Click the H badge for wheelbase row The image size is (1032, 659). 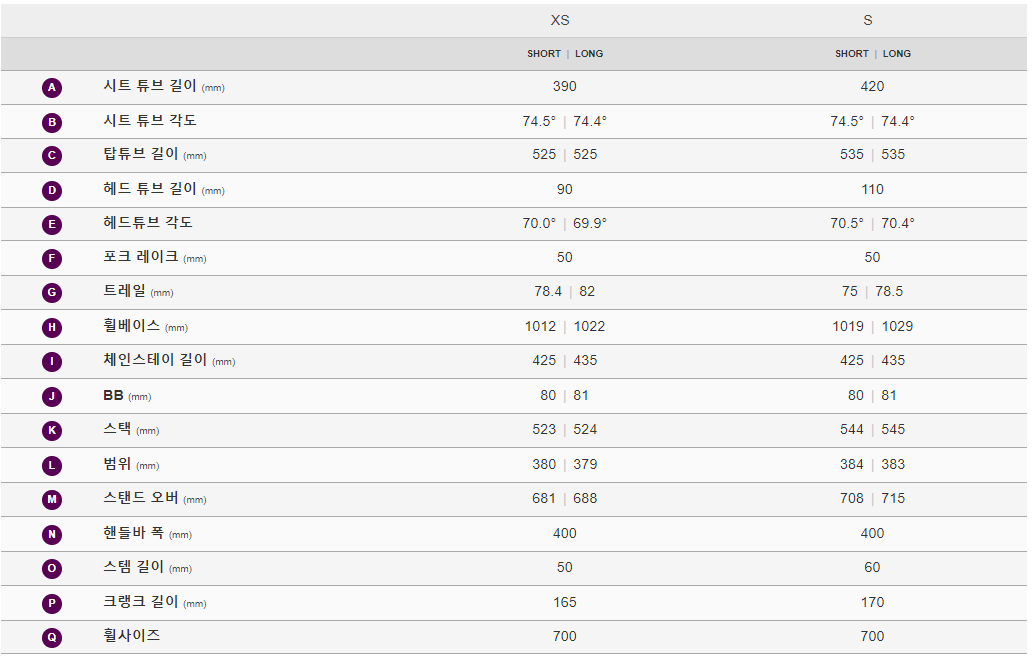[x=52, y=328]
